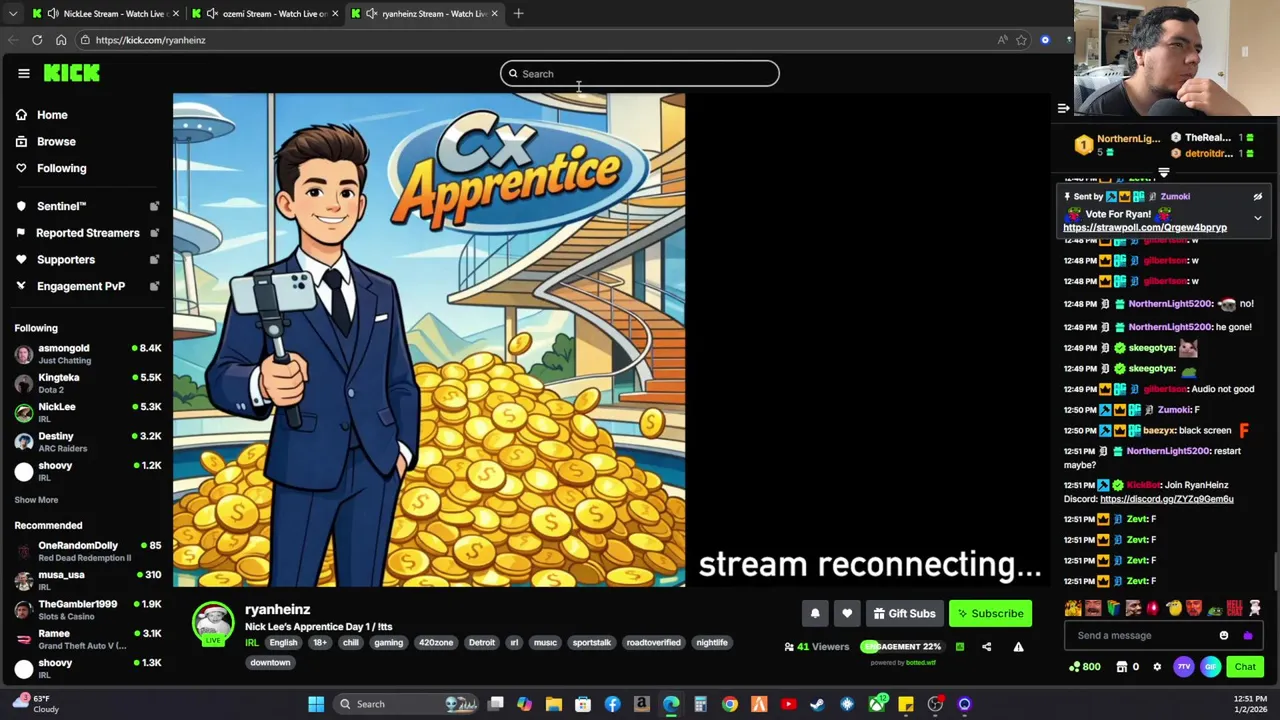Click the IRL category tag
This screenshot has height=720, width=1280.
pyautogui.click(x=252, y=643)
